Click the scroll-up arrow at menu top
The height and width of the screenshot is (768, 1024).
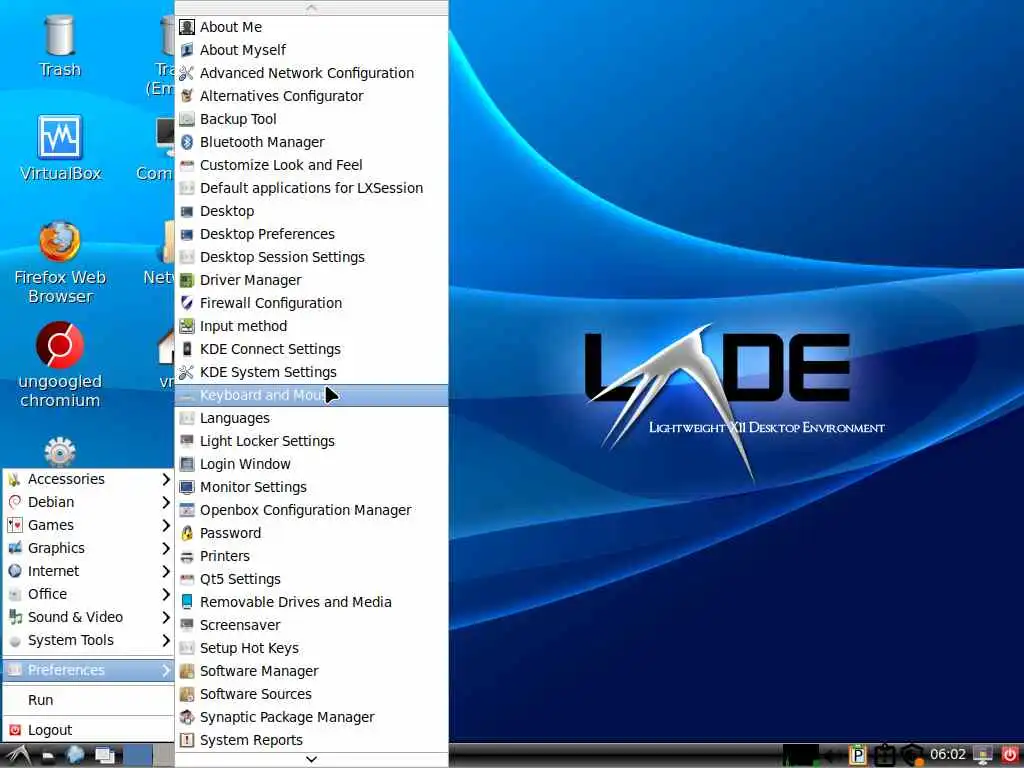[312, 8]
